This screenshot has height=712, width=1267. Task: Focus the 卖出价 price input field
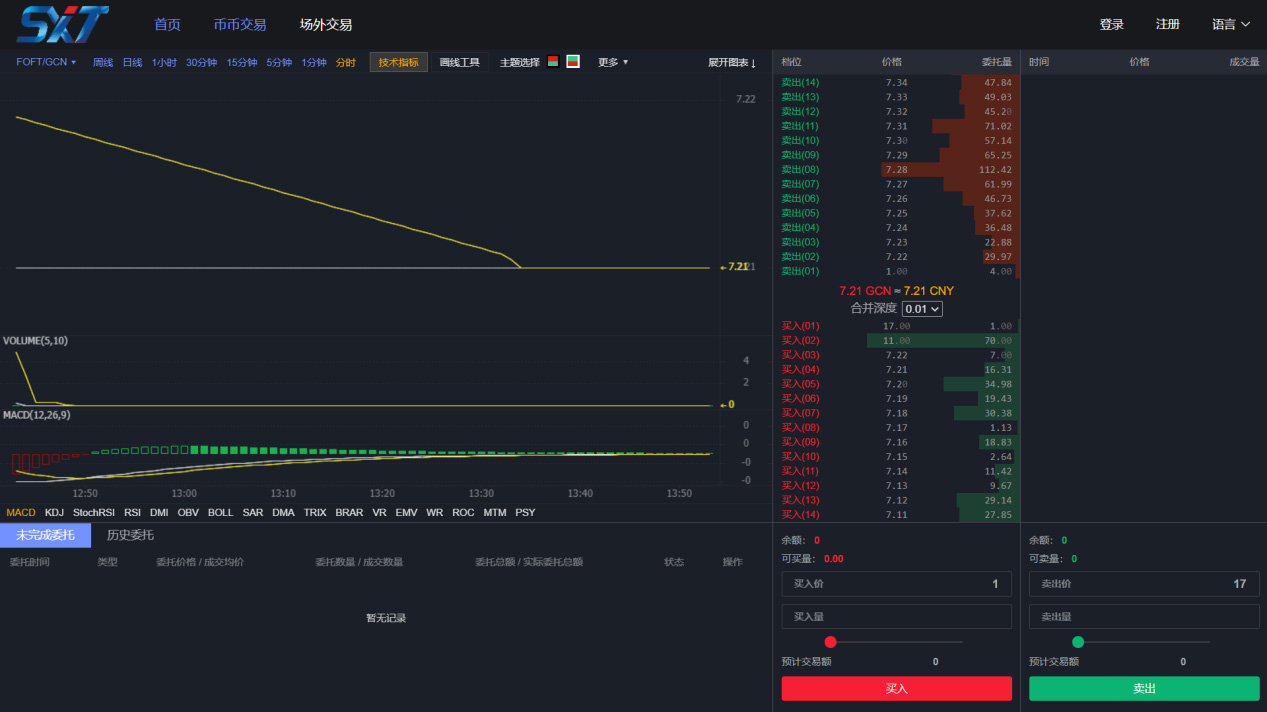pos(1144,584)
